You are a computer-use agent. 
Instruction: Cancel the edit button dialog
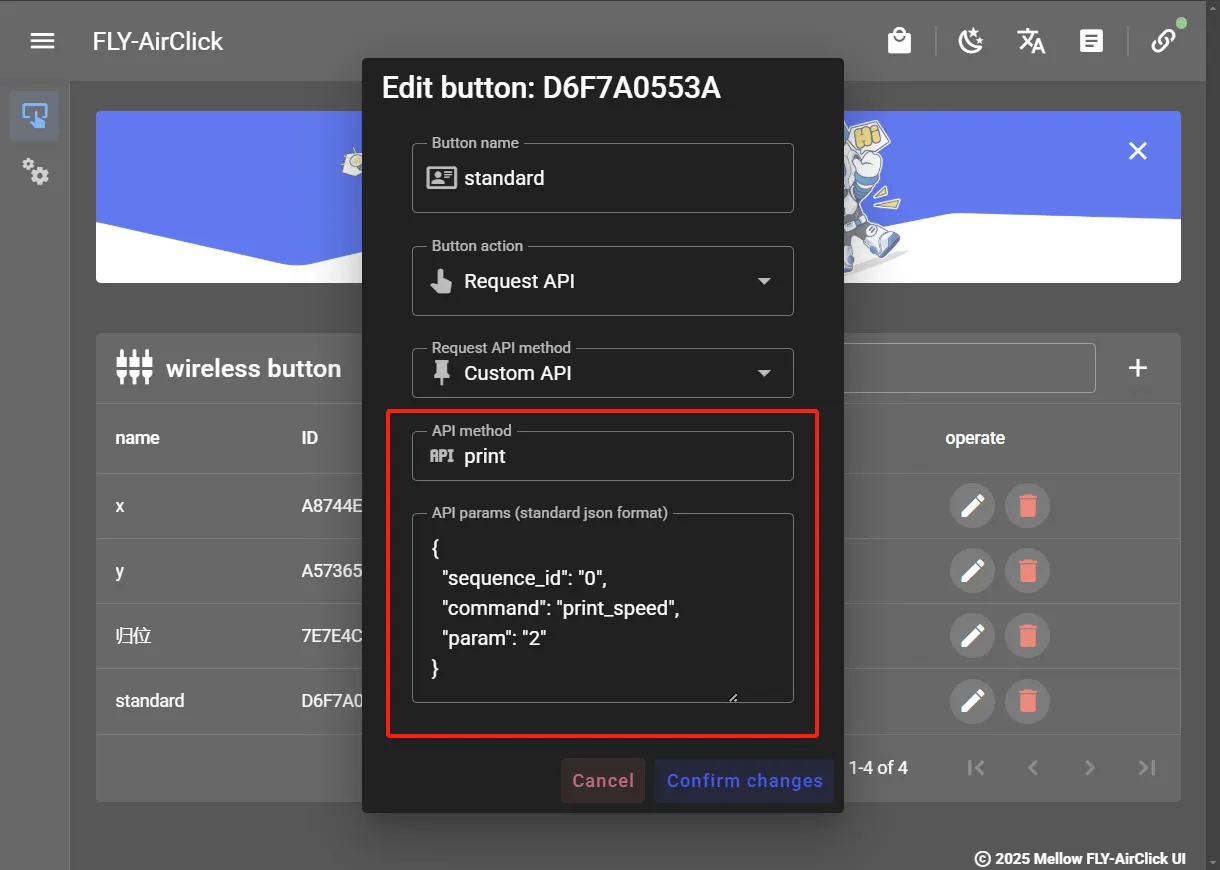pos(603,781)
